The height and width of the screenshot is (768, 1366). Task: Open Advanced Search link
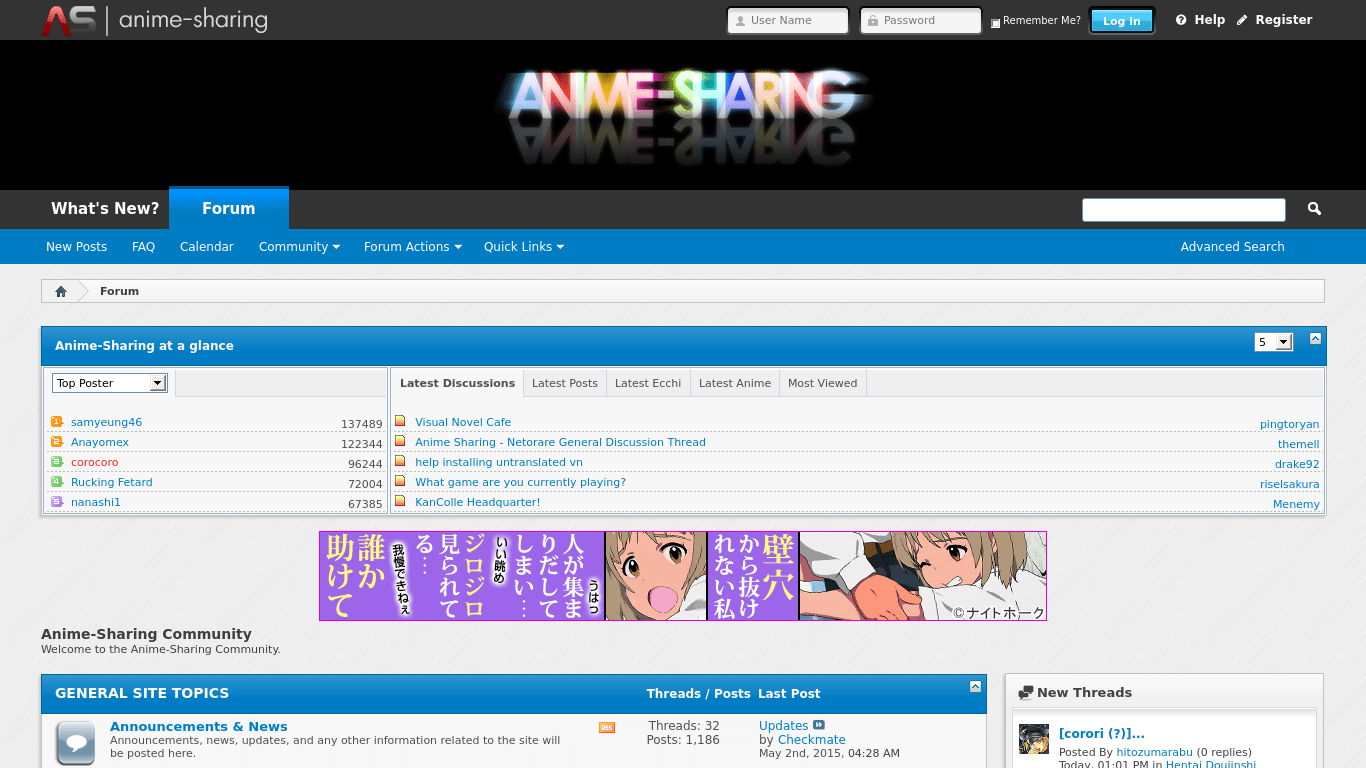pos(1232,247)
